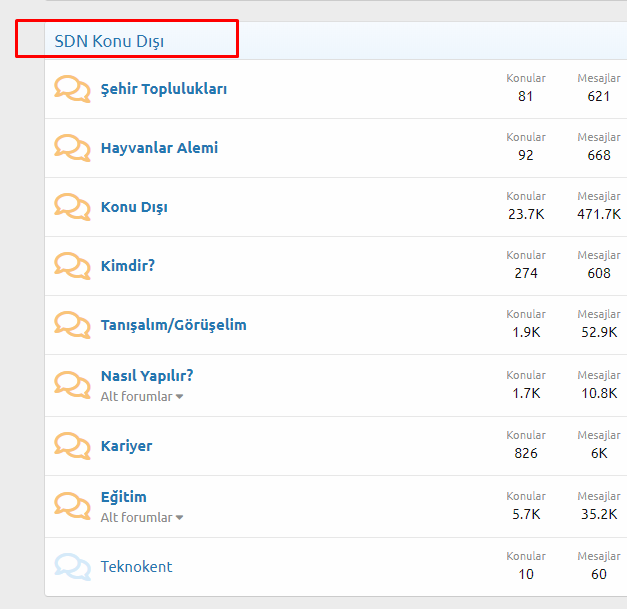Viewport: 627px width, 609px height.
Task: Click the faded Teknokent forum chat icon
Action: pos(72,567)
